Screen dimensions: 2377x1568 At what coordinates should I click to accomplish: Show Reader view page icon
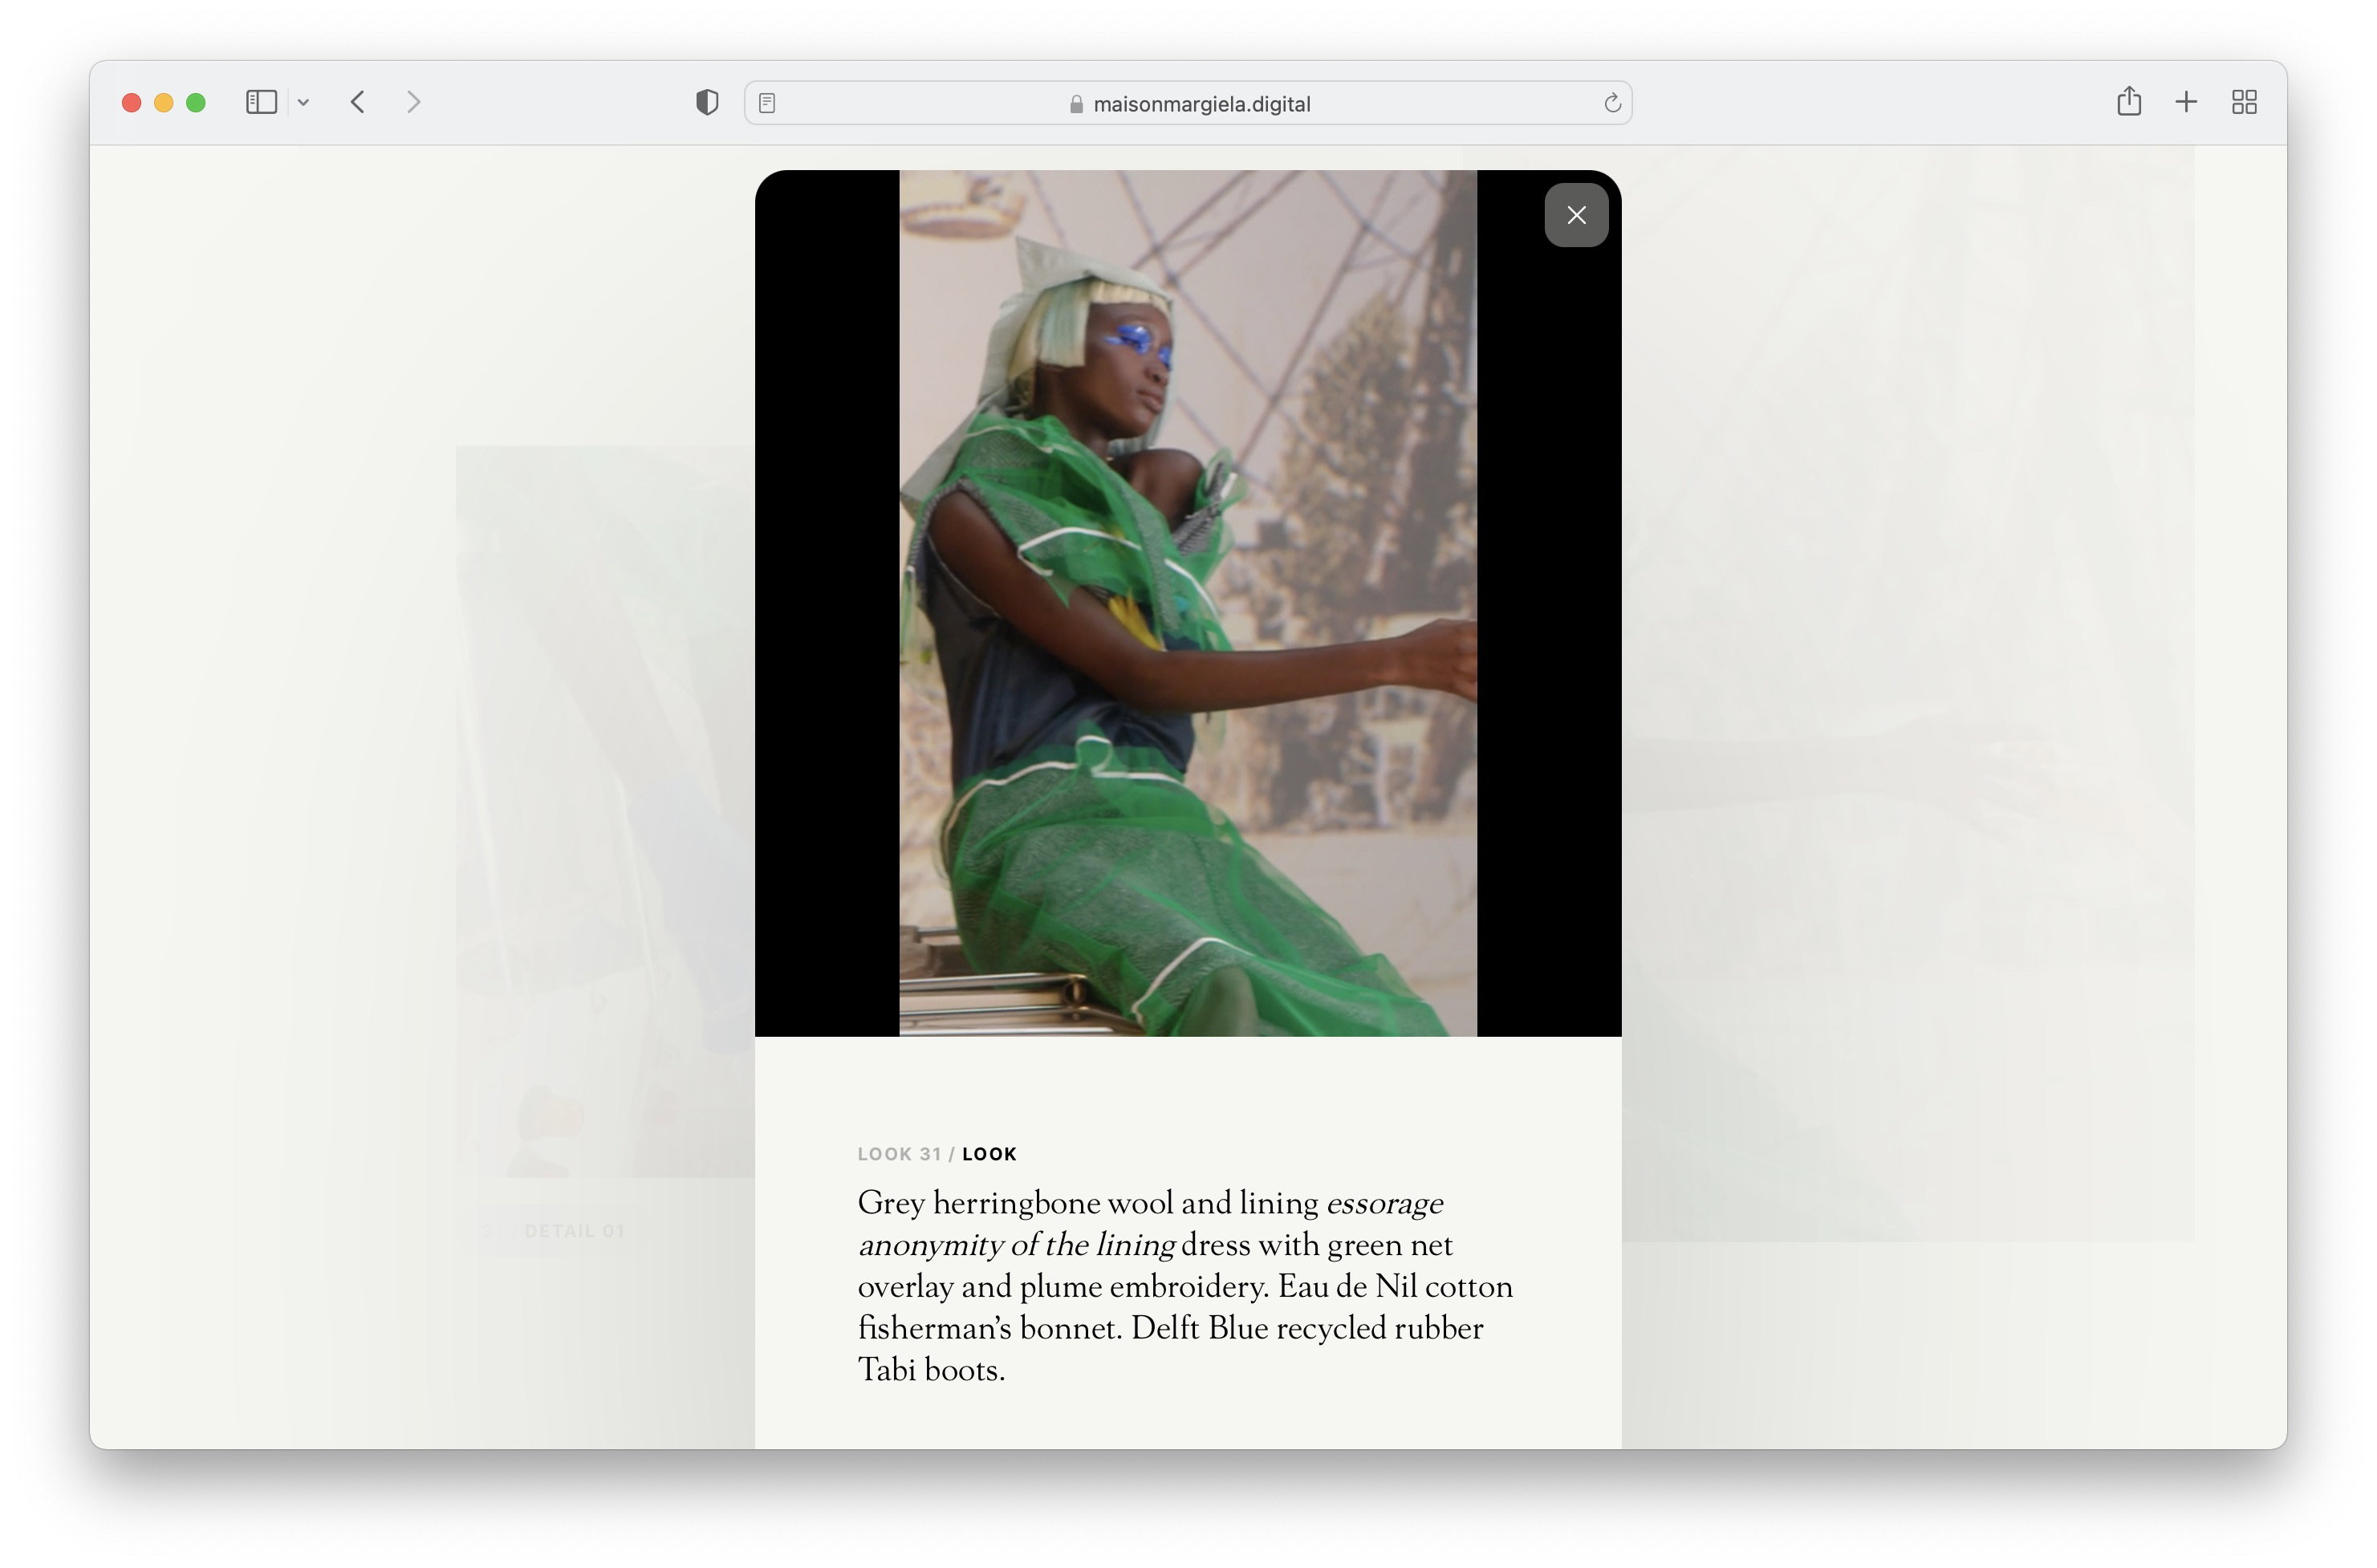click(767, 103)
